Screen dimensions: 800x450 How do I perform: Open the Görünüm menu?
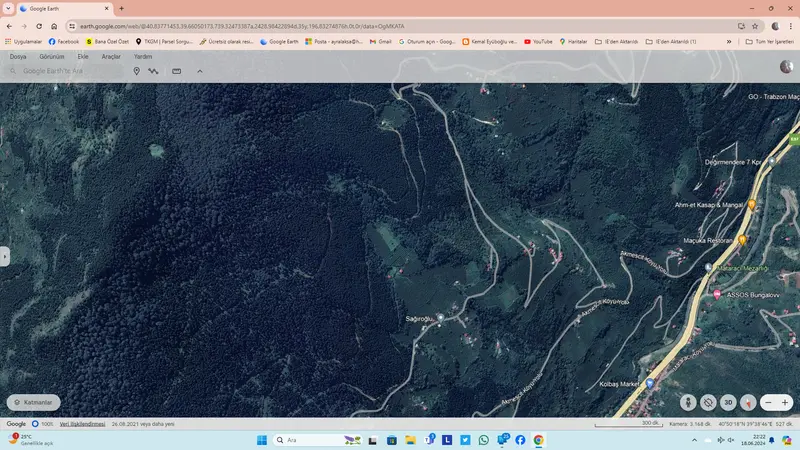tap(52, 57)
